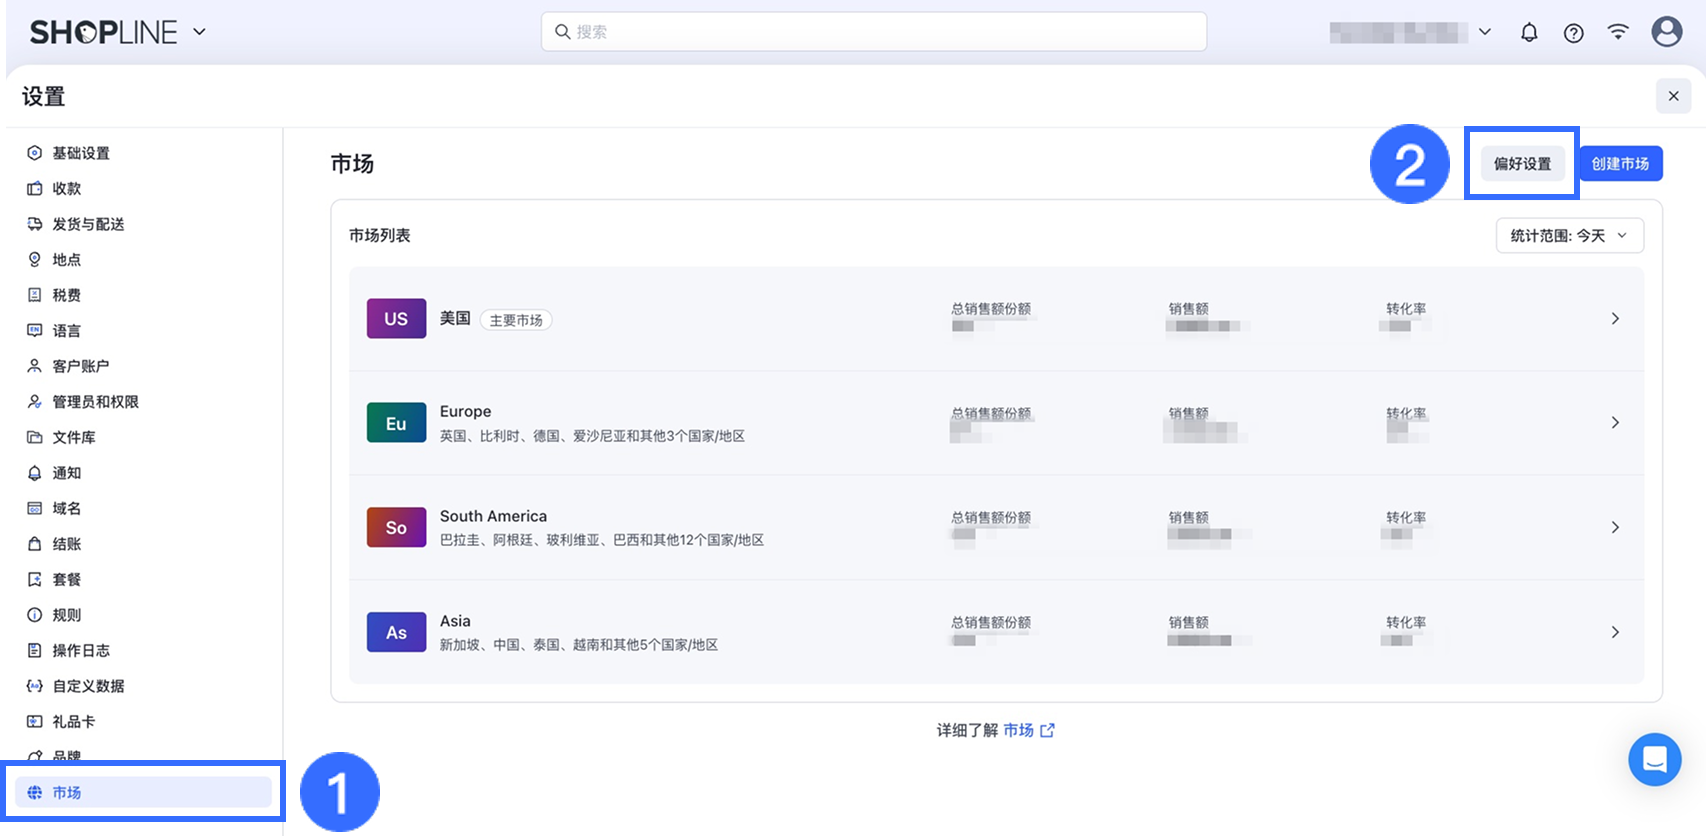Click the notification bell icon
The width and height of the screenshot is (1706, 836).
[x=1529, y=33]
